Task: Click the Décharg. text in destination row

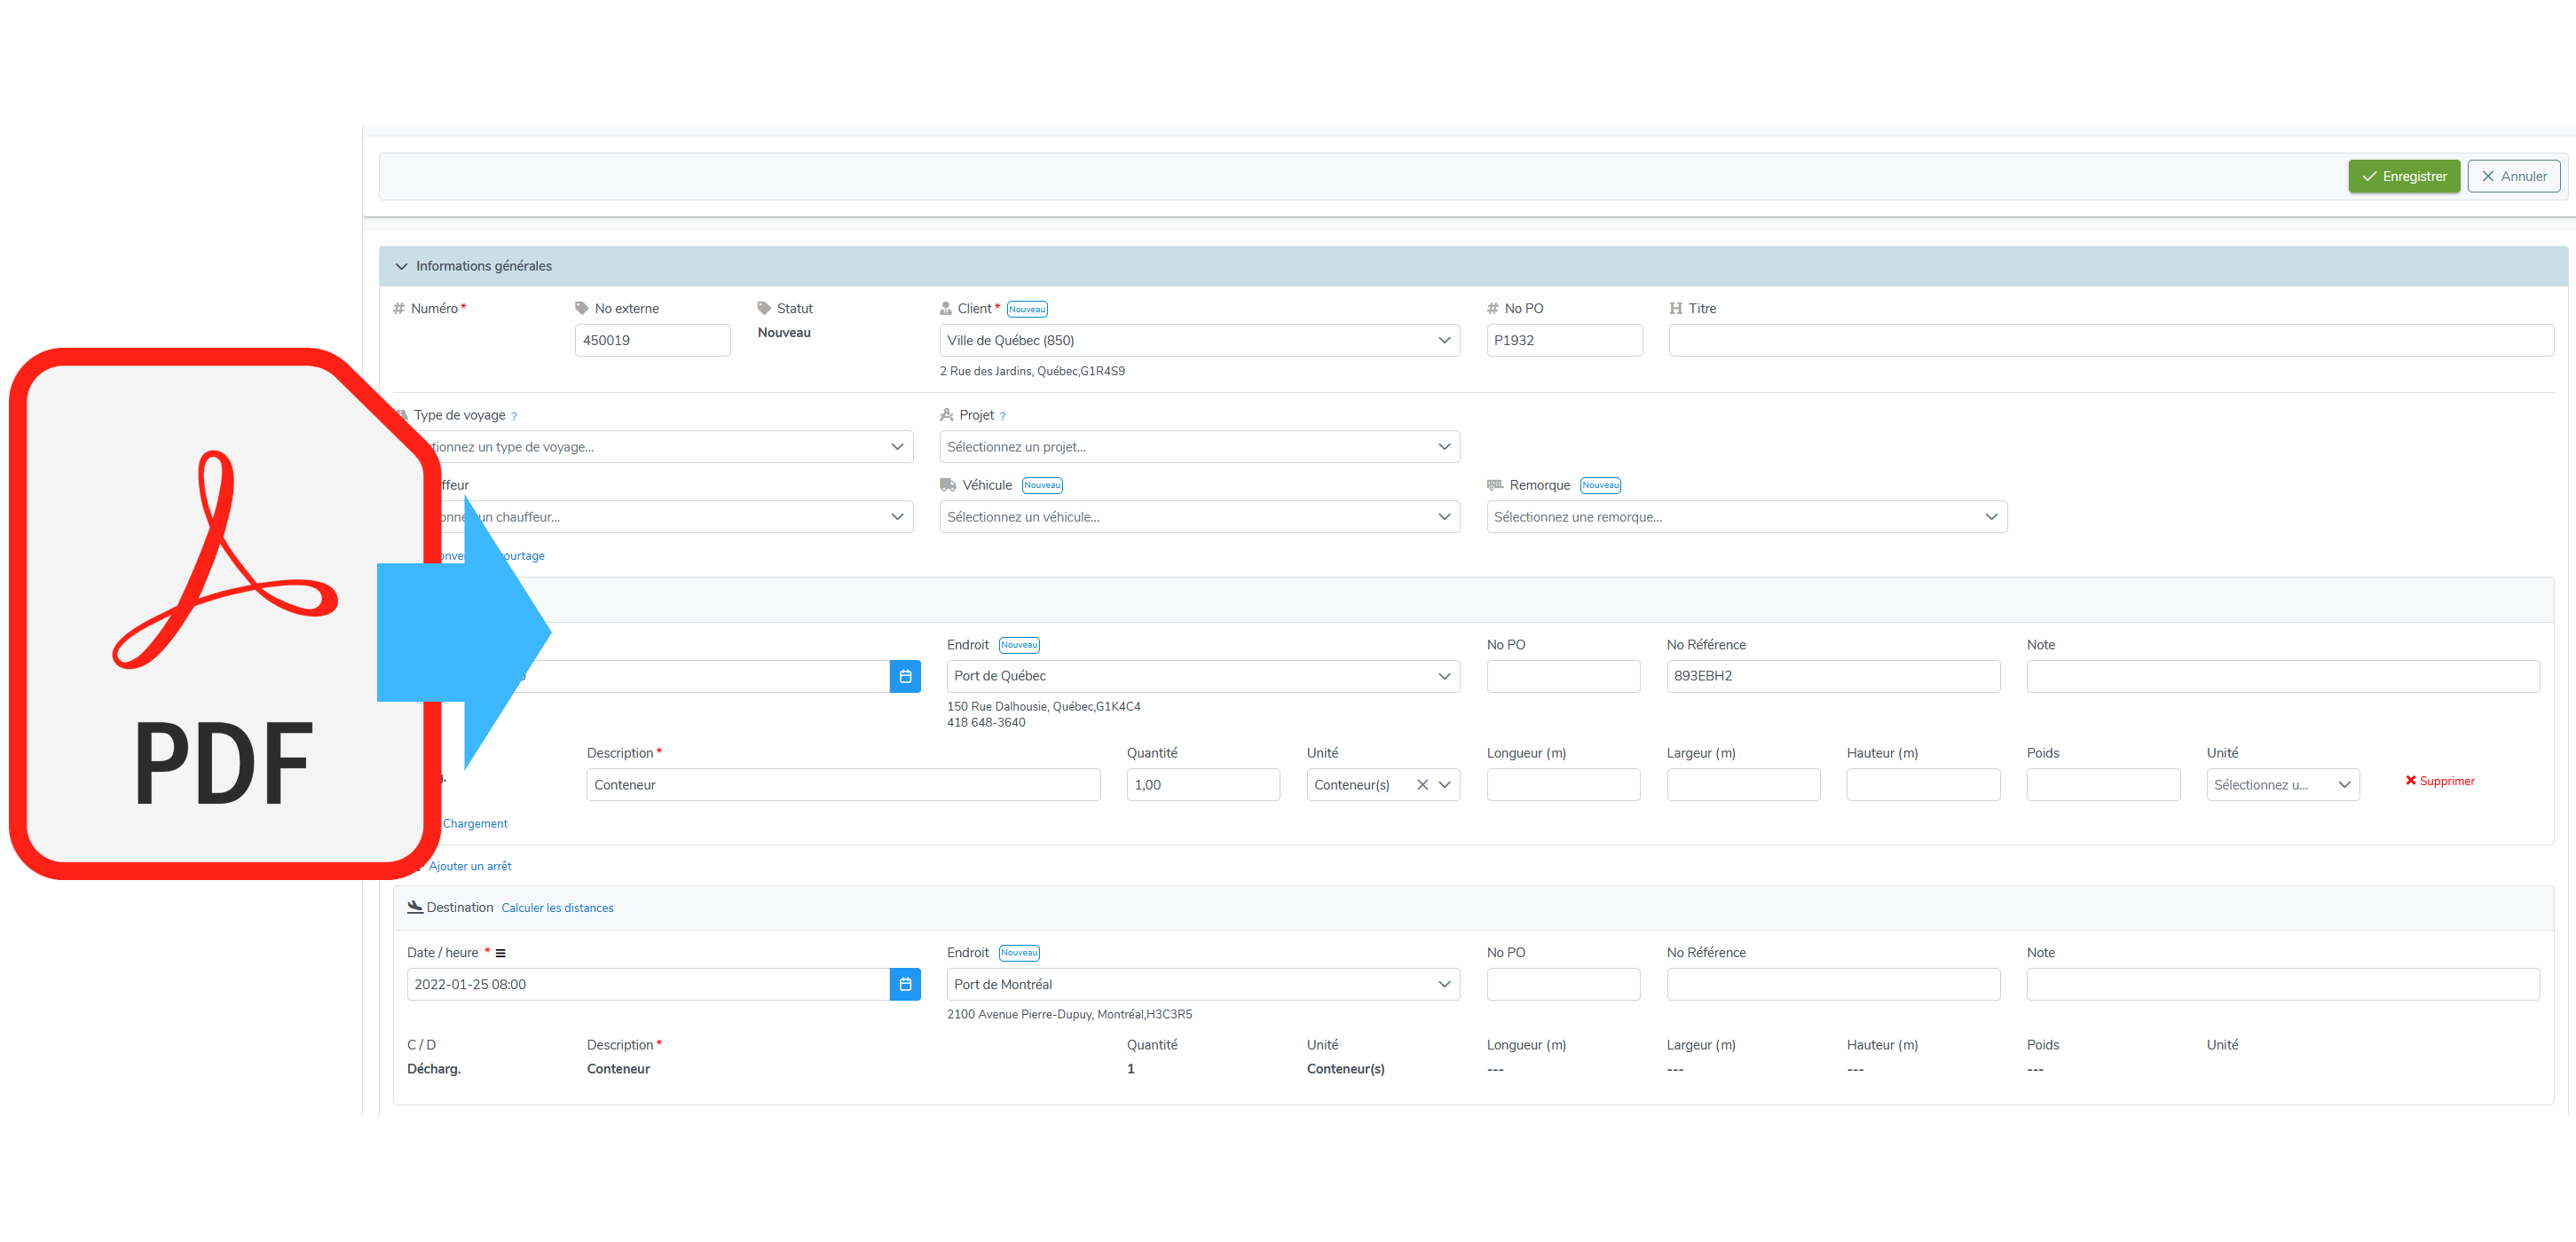Action: 434,1069
